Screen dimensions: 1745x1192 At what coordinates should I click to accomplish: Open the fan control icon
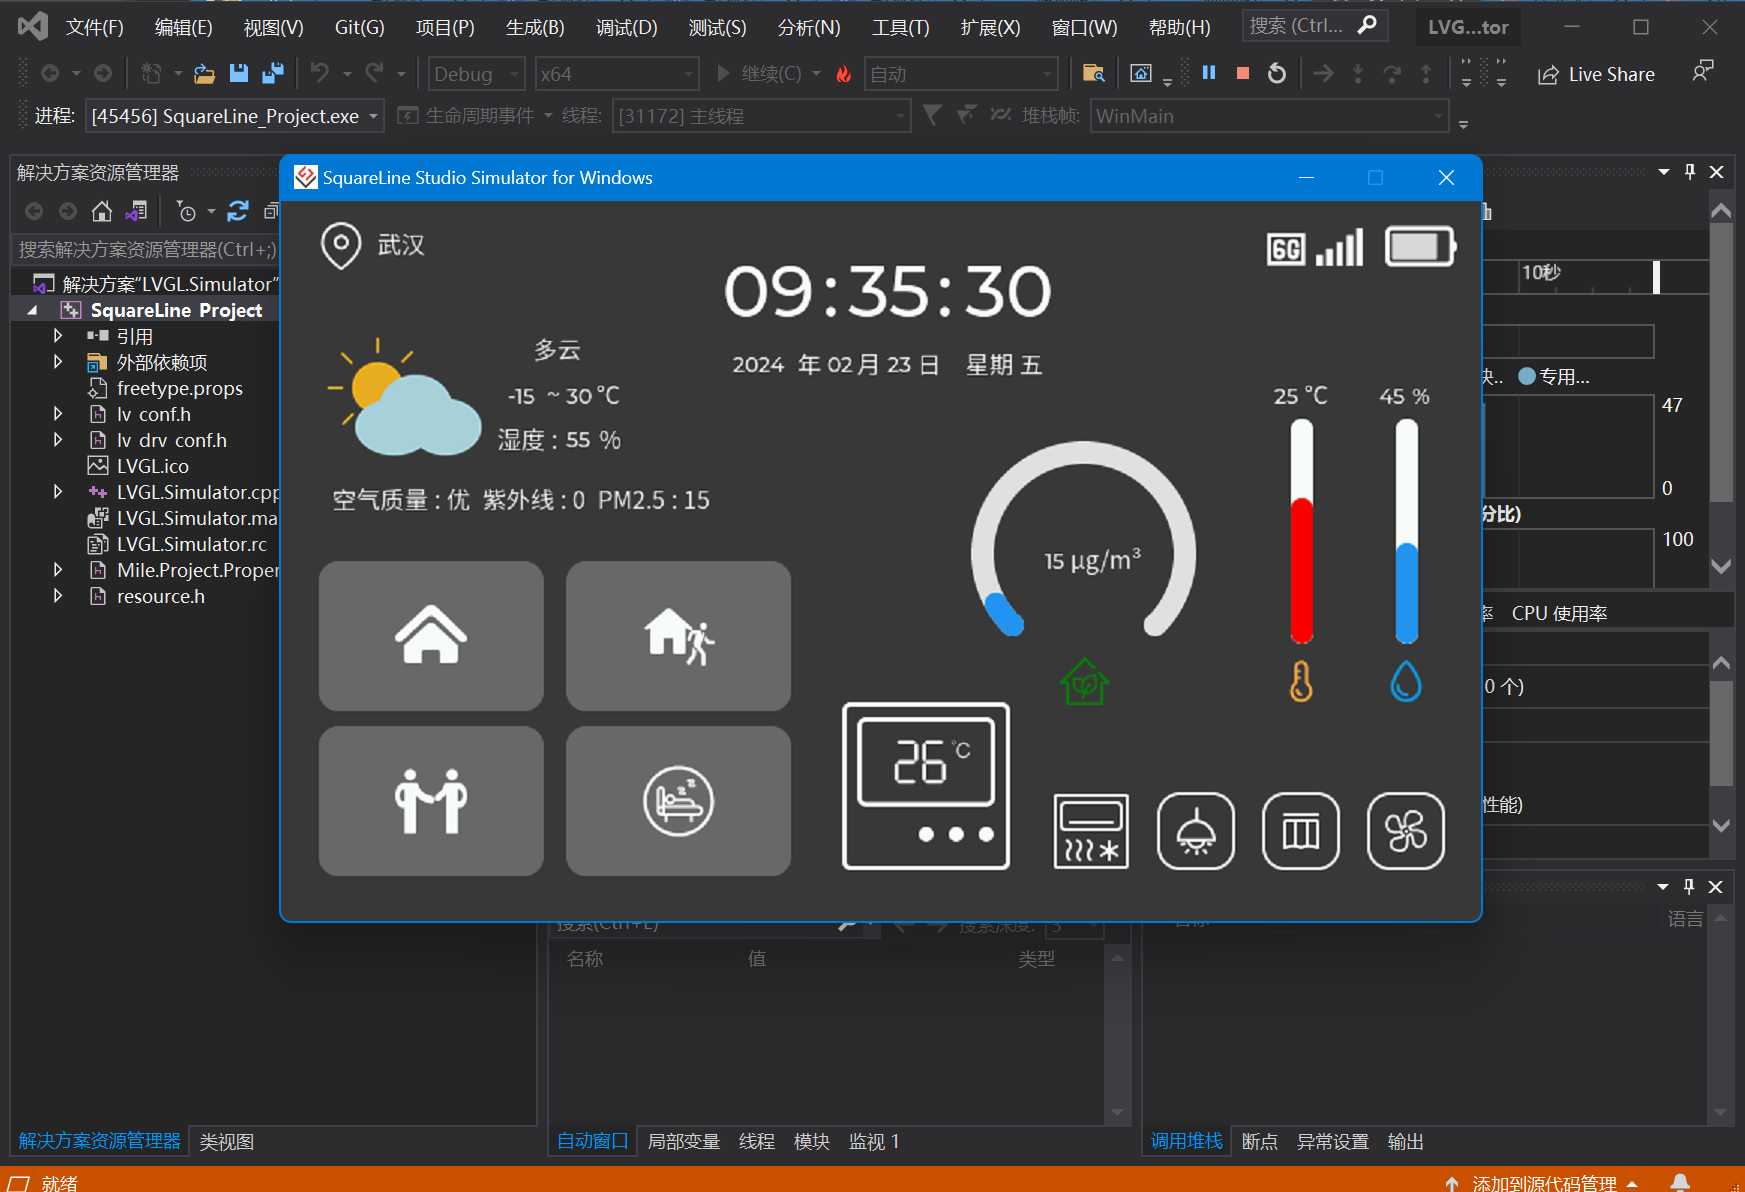tap(1405, 831)
